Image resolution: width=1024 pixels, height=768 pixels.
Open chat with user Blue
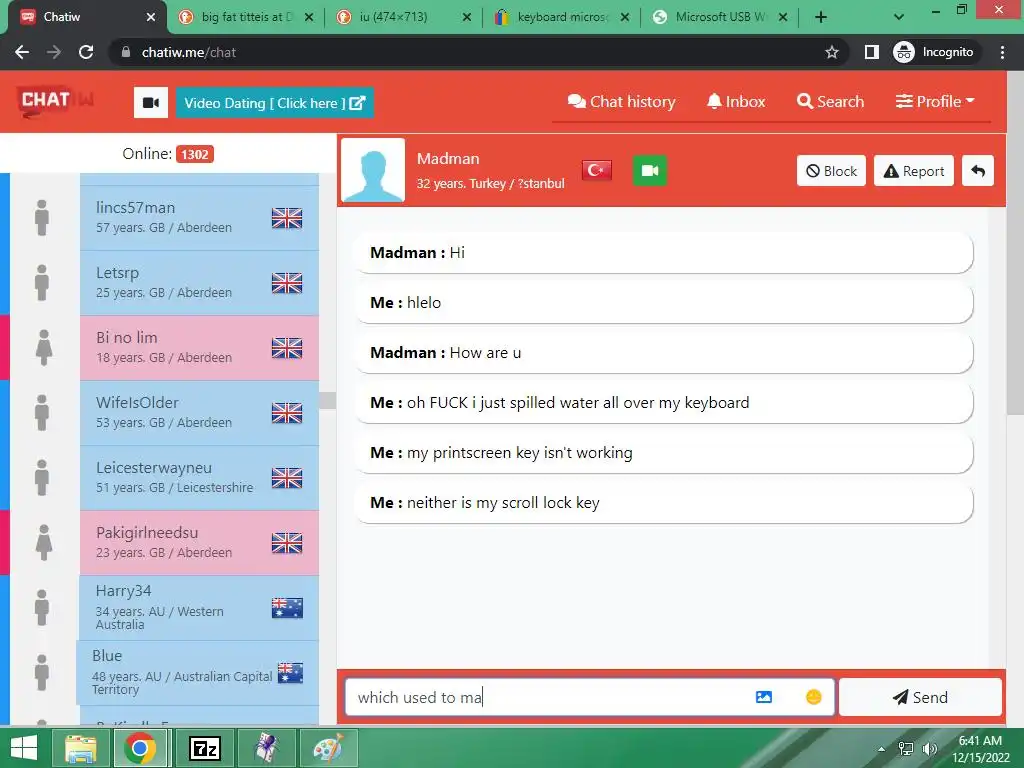point(198,673)
